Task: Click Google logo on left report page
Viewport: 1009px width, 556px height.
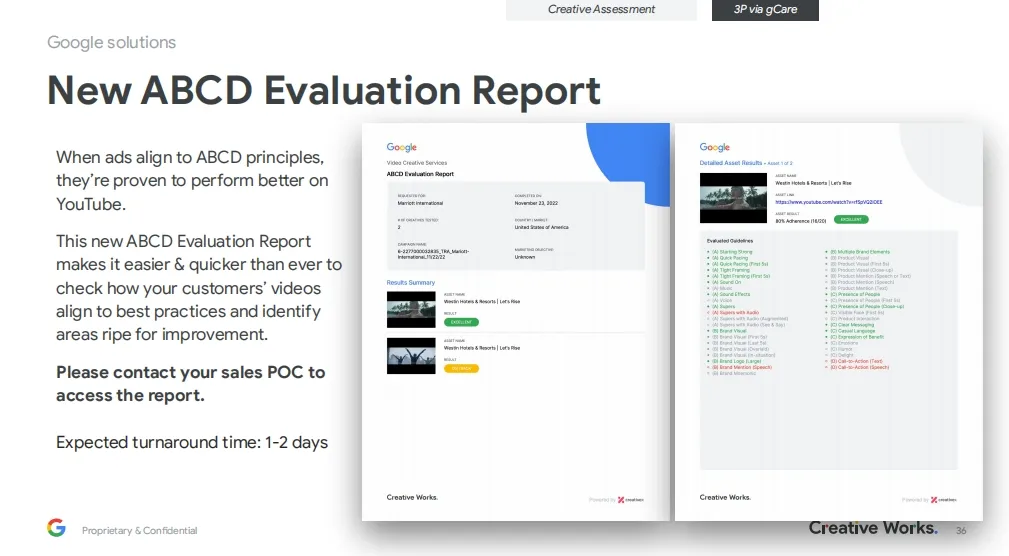Action: 402,147
